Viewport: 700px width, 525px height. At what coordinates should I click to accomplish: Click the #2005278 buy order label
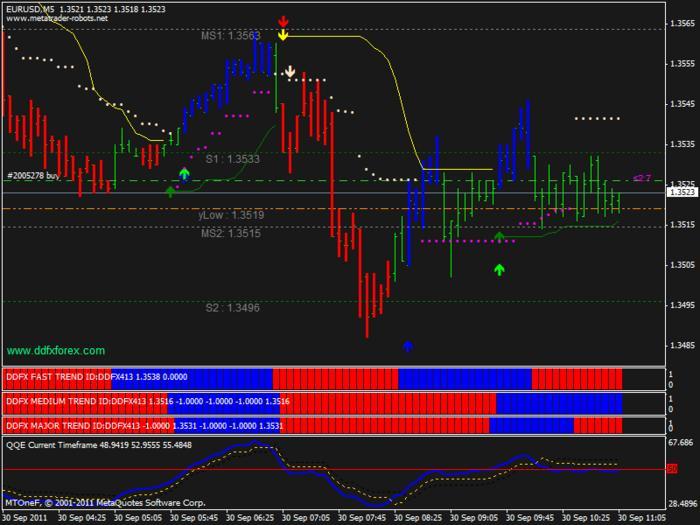(x=33, y=175)
